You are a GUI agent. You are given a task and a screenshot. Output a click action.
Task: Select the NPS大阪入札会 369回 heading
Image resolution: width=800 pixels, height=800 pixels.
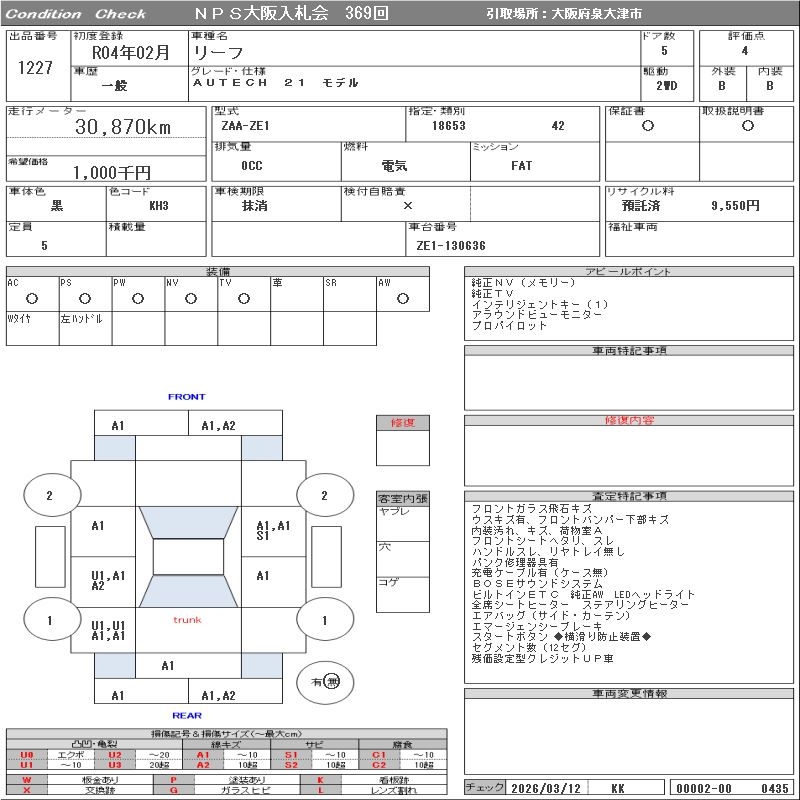coord(291,13)
